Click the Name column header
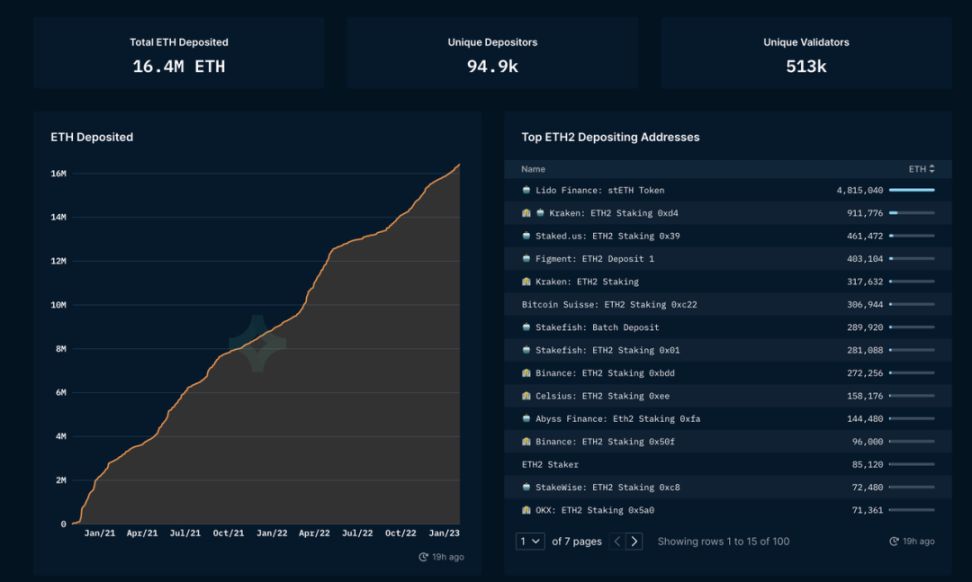Image resolution: width=972 pixels, height=582 pixels. click(x=533, y=169)
